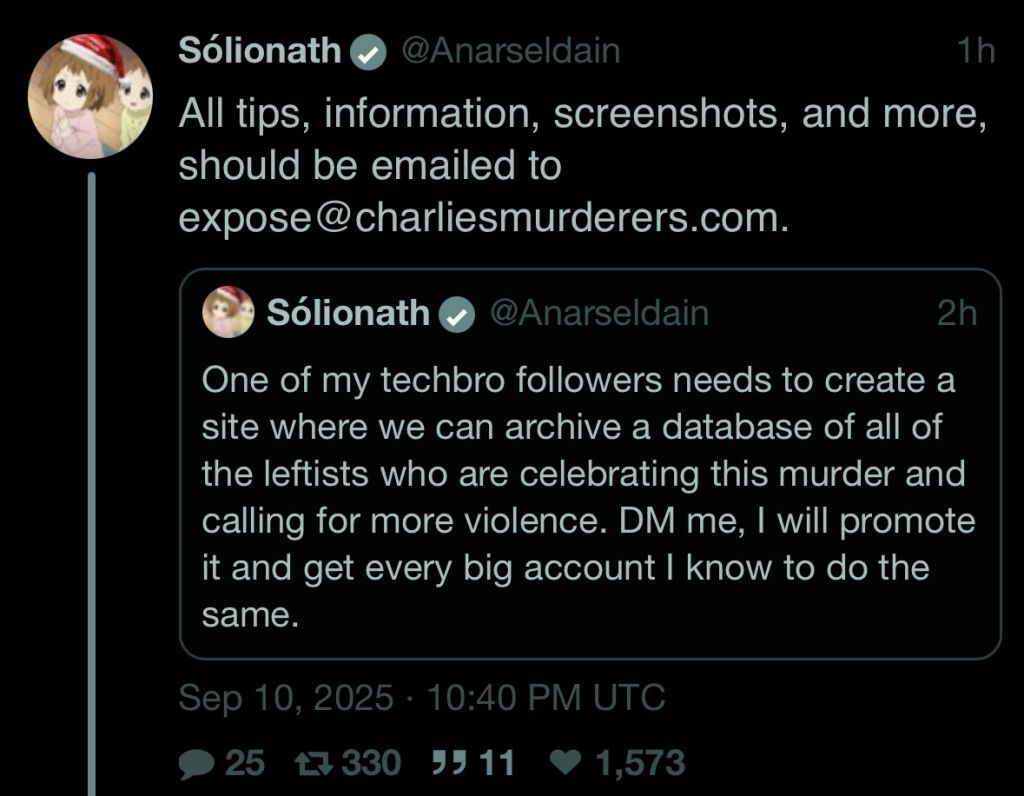Click the 1h timestamp
1024x796 pixels.
pyautogui.click(x=974, y=52)
